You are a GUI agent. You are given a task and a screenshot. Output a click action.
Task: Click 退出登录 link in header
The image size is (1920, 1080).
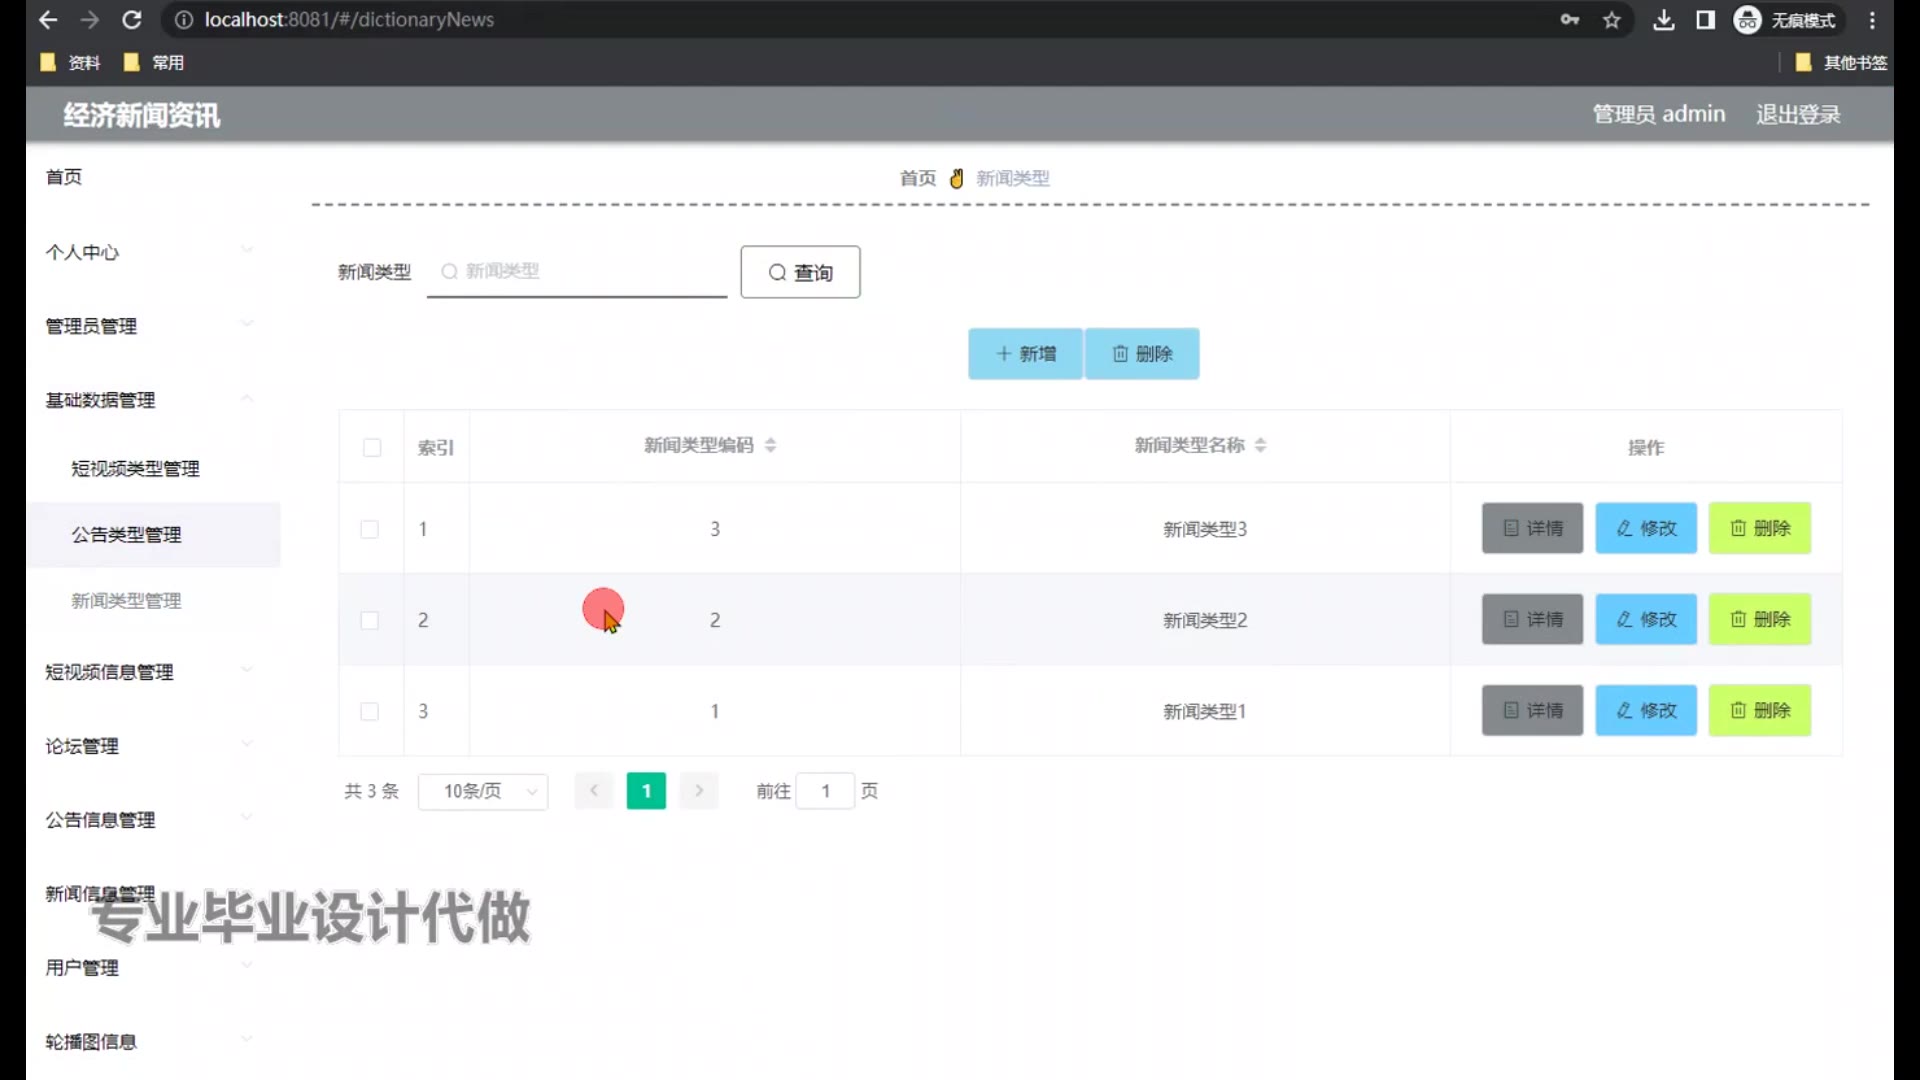(1798, 114)
